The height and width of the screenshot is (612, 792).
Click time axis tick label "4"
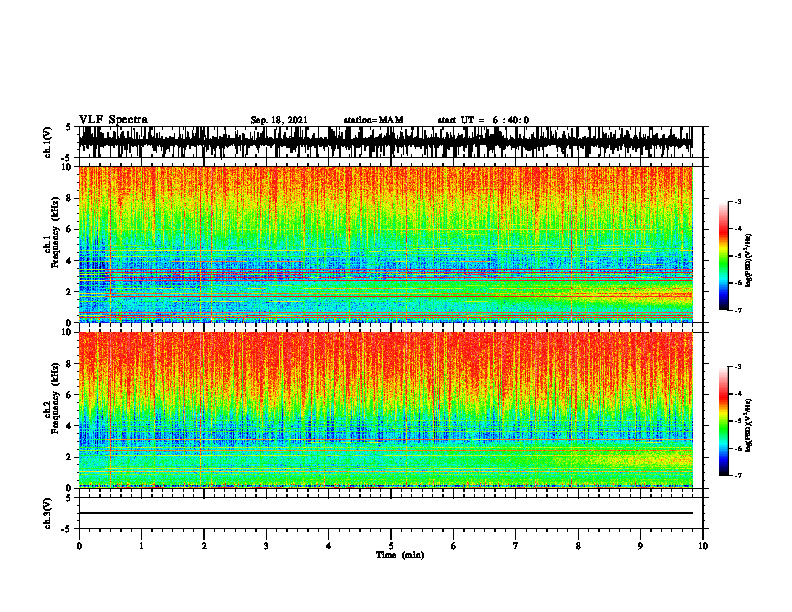[329, 546]
